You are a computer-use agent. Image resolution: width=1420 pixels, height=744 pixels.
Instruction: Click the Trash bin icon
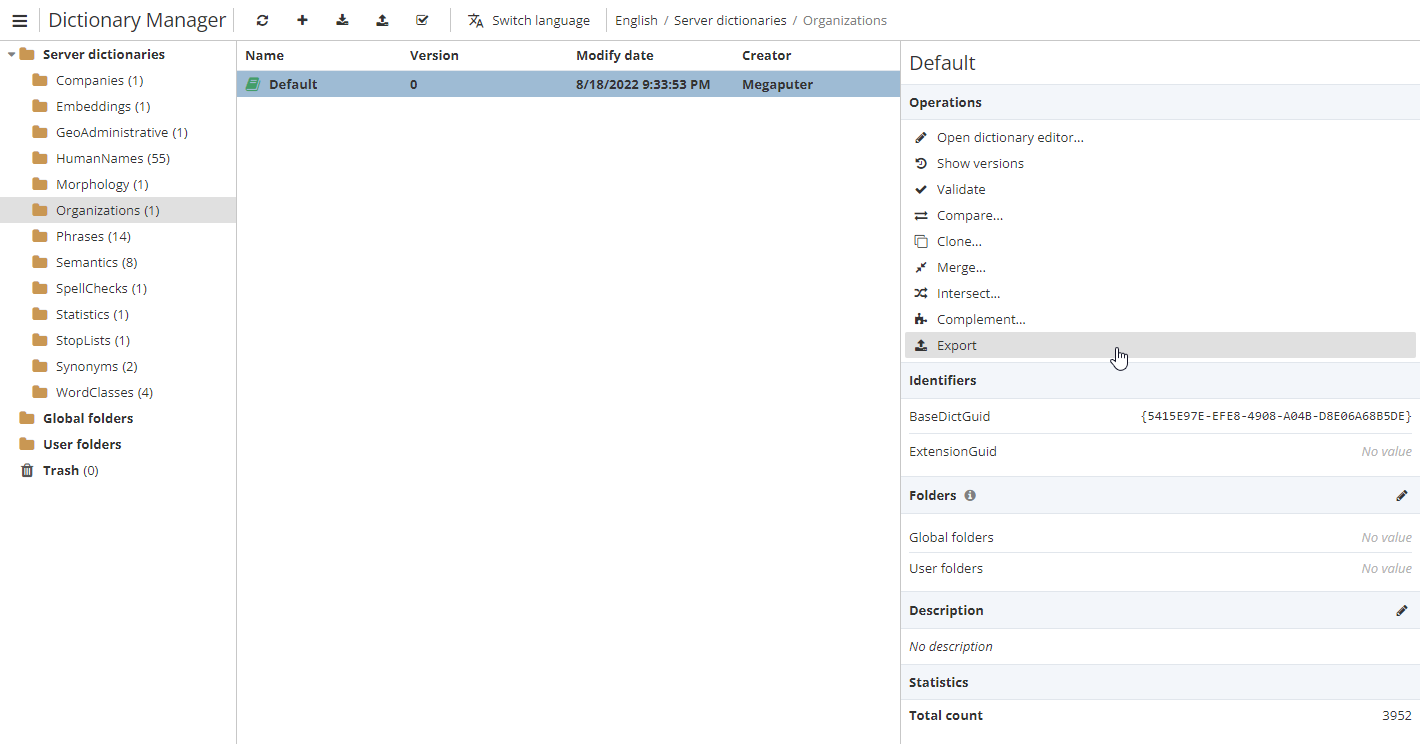(27, 470)
